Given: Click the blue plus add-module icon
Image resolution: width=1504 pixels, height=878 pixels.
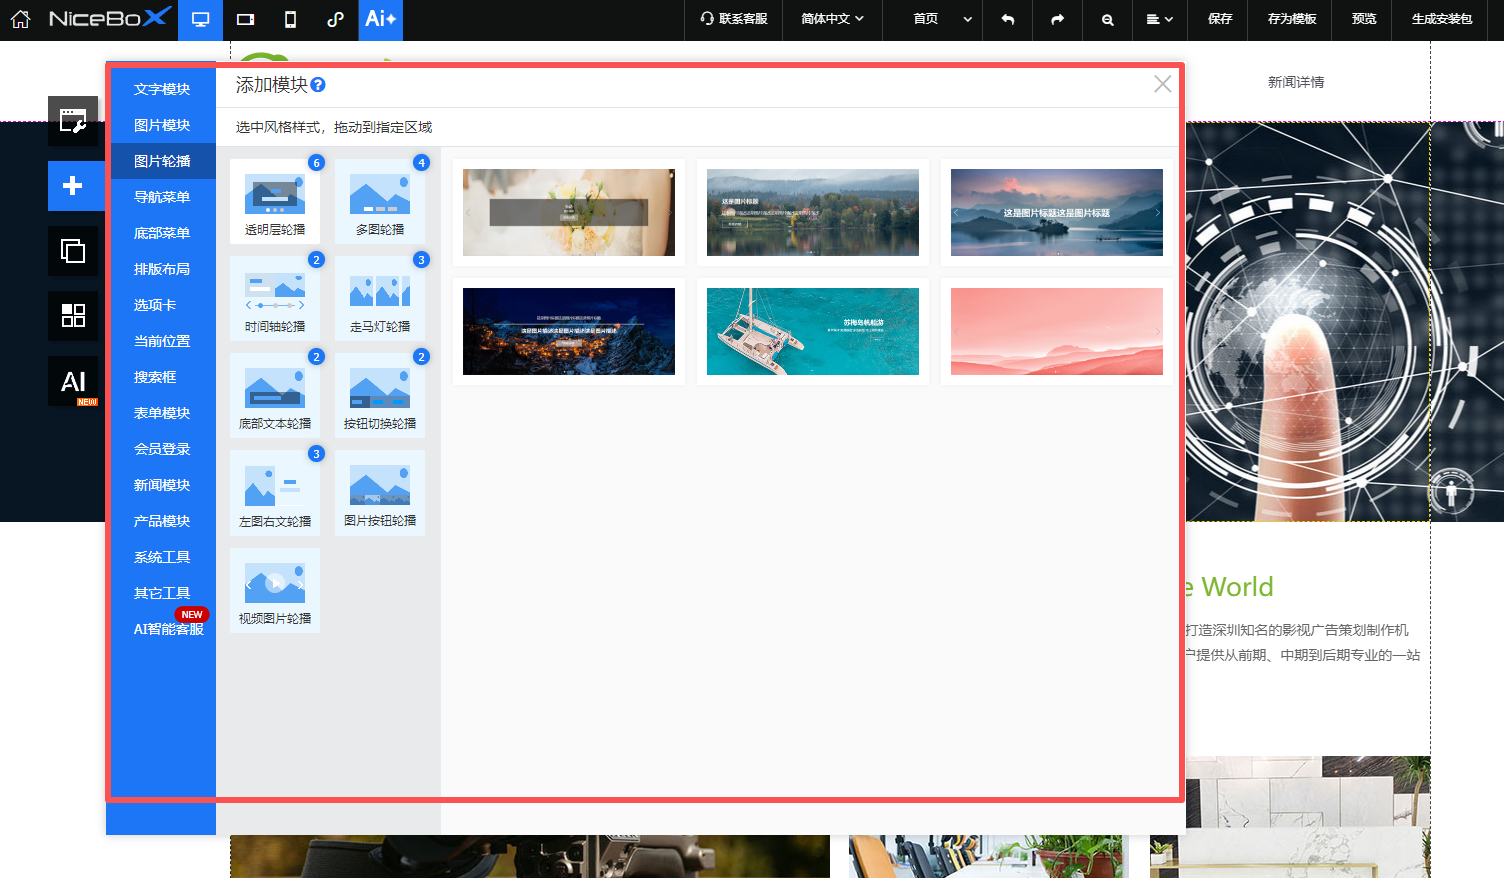Looking at the screenshot, I should coord(73,186).
